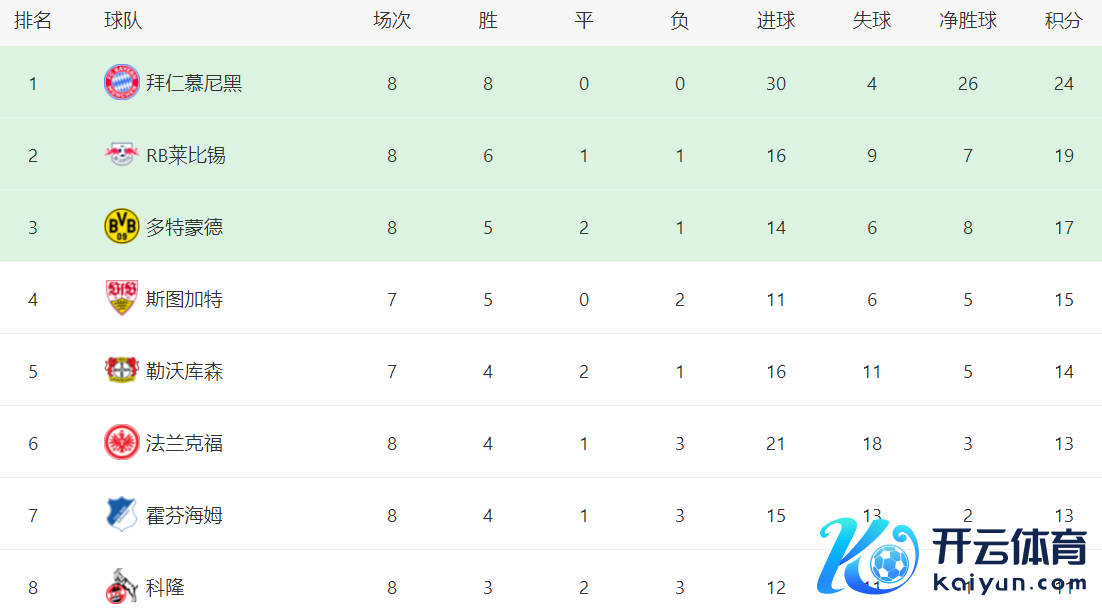Click the Bayern Munich club crest

tap(122, 83)
